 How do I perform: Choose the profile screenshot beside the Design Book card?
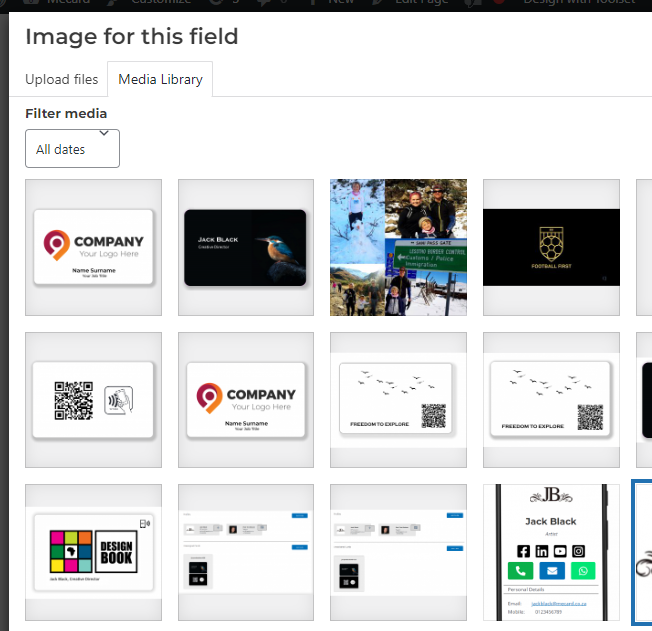(x=246, y=552)
